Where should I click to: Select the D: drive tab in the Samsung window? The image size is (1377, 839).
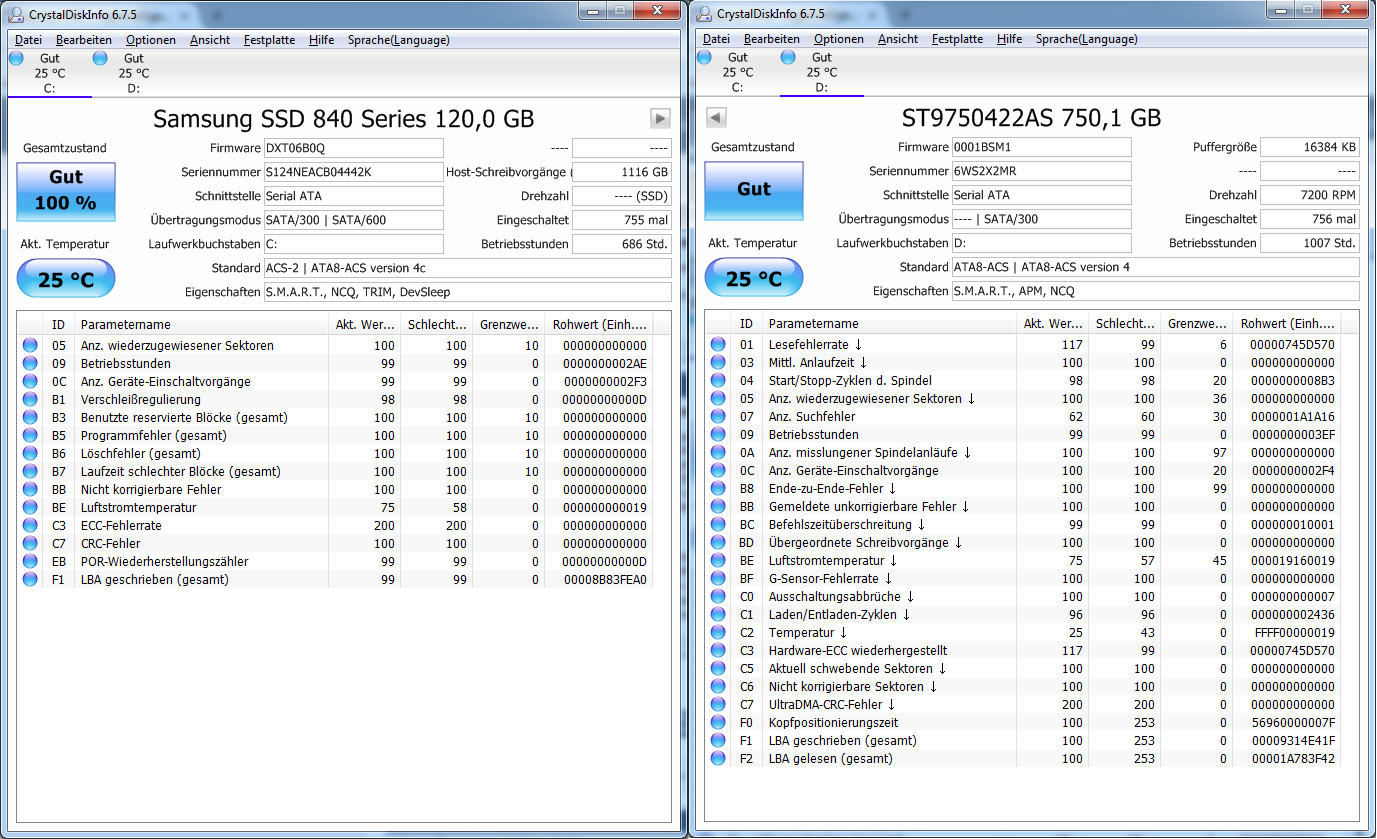(133, 73)
